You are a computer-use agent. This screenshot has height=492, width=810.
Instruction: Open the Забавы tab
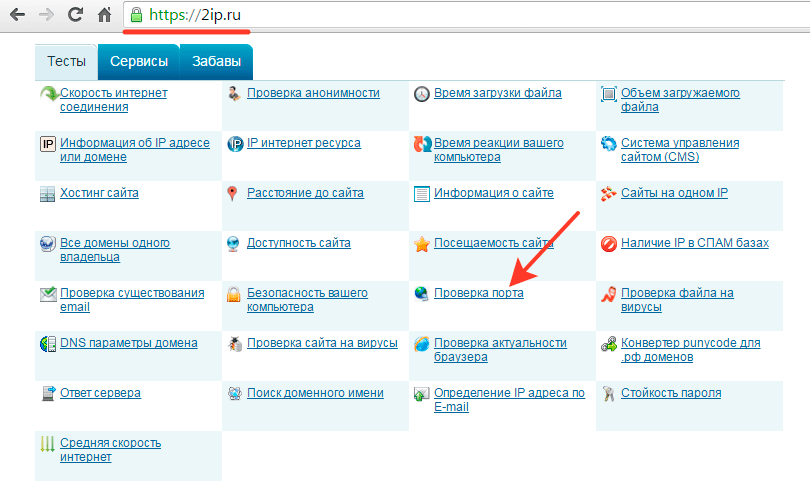216,61
